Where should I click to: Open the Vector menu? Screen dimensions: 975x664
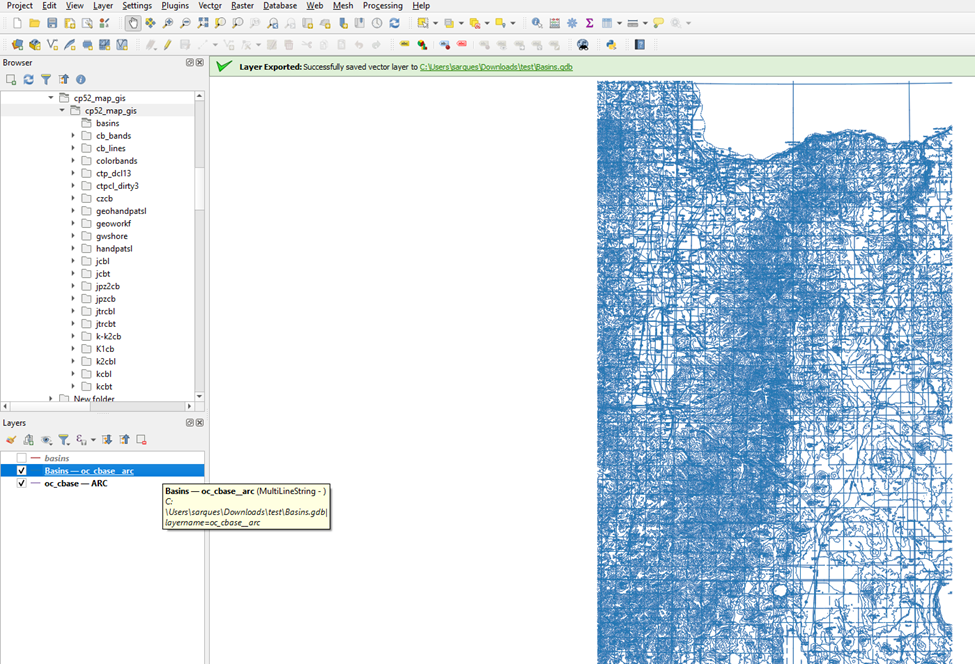[209, 6]
